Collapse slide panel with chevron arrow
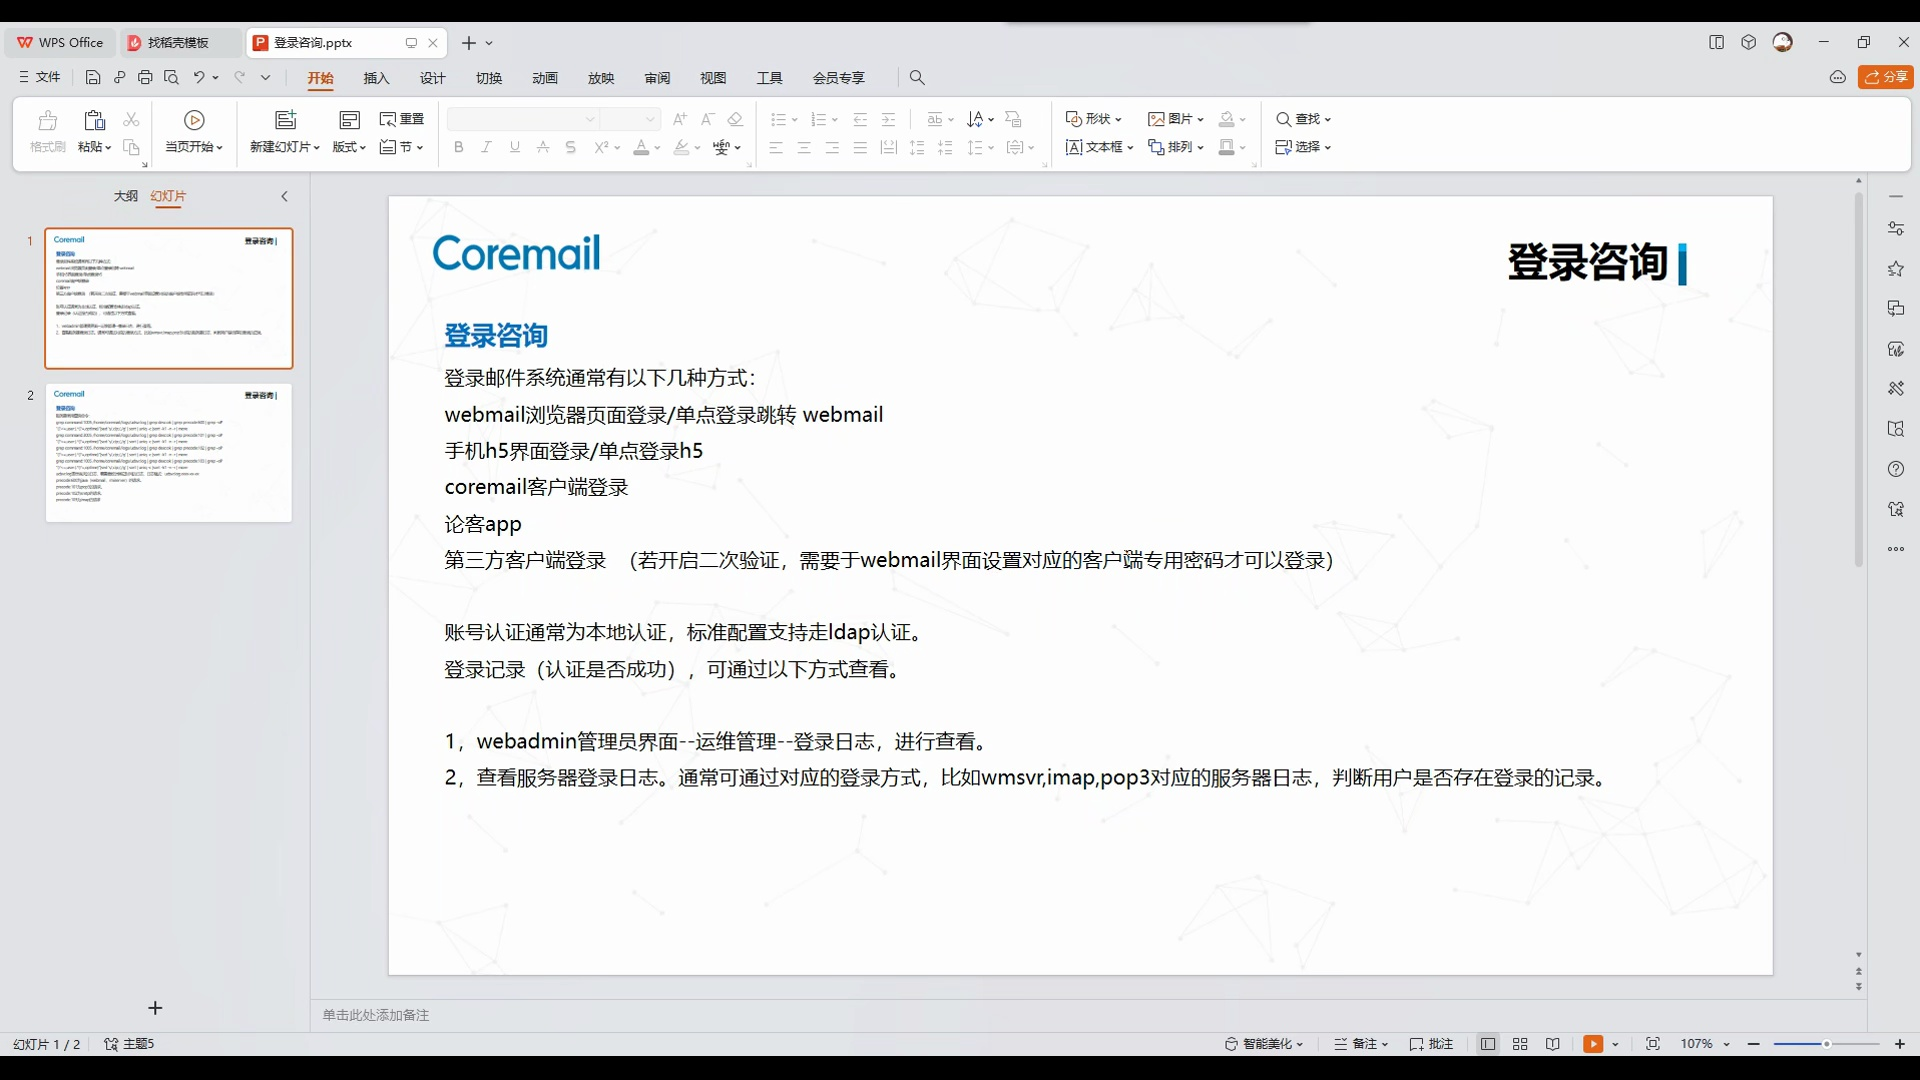1920x1080 pixels. [284, 196]
